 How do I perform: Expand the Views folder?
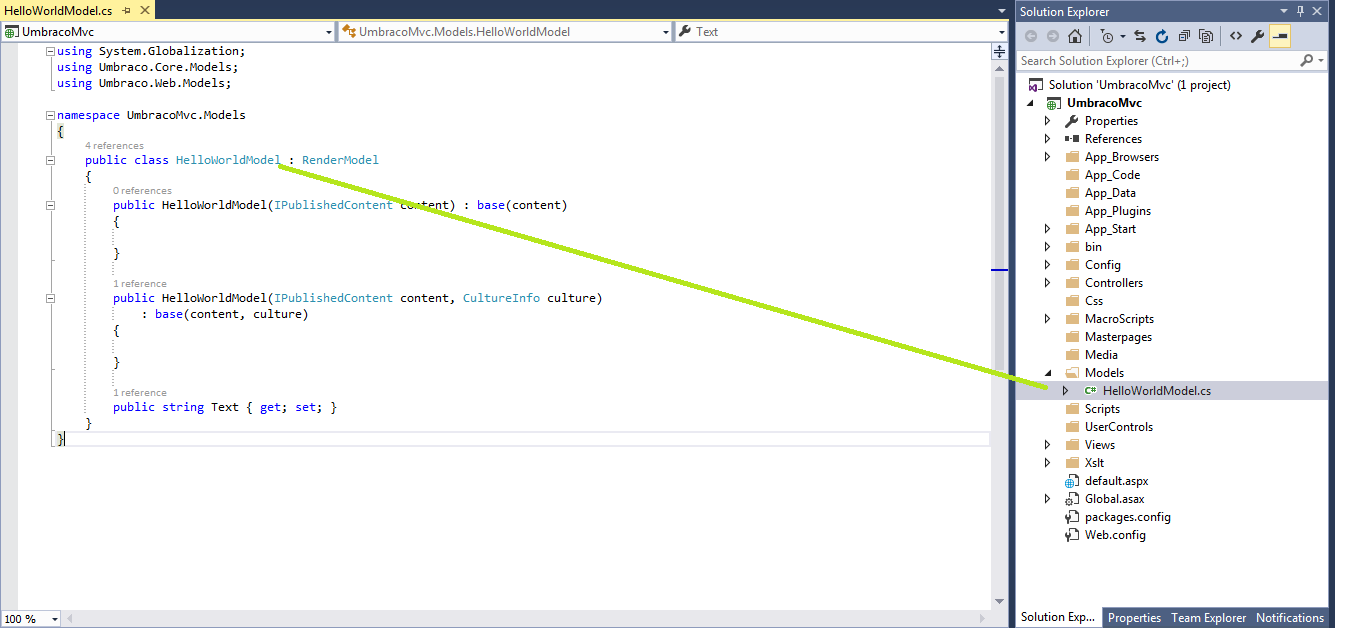tap(1048, 444)
